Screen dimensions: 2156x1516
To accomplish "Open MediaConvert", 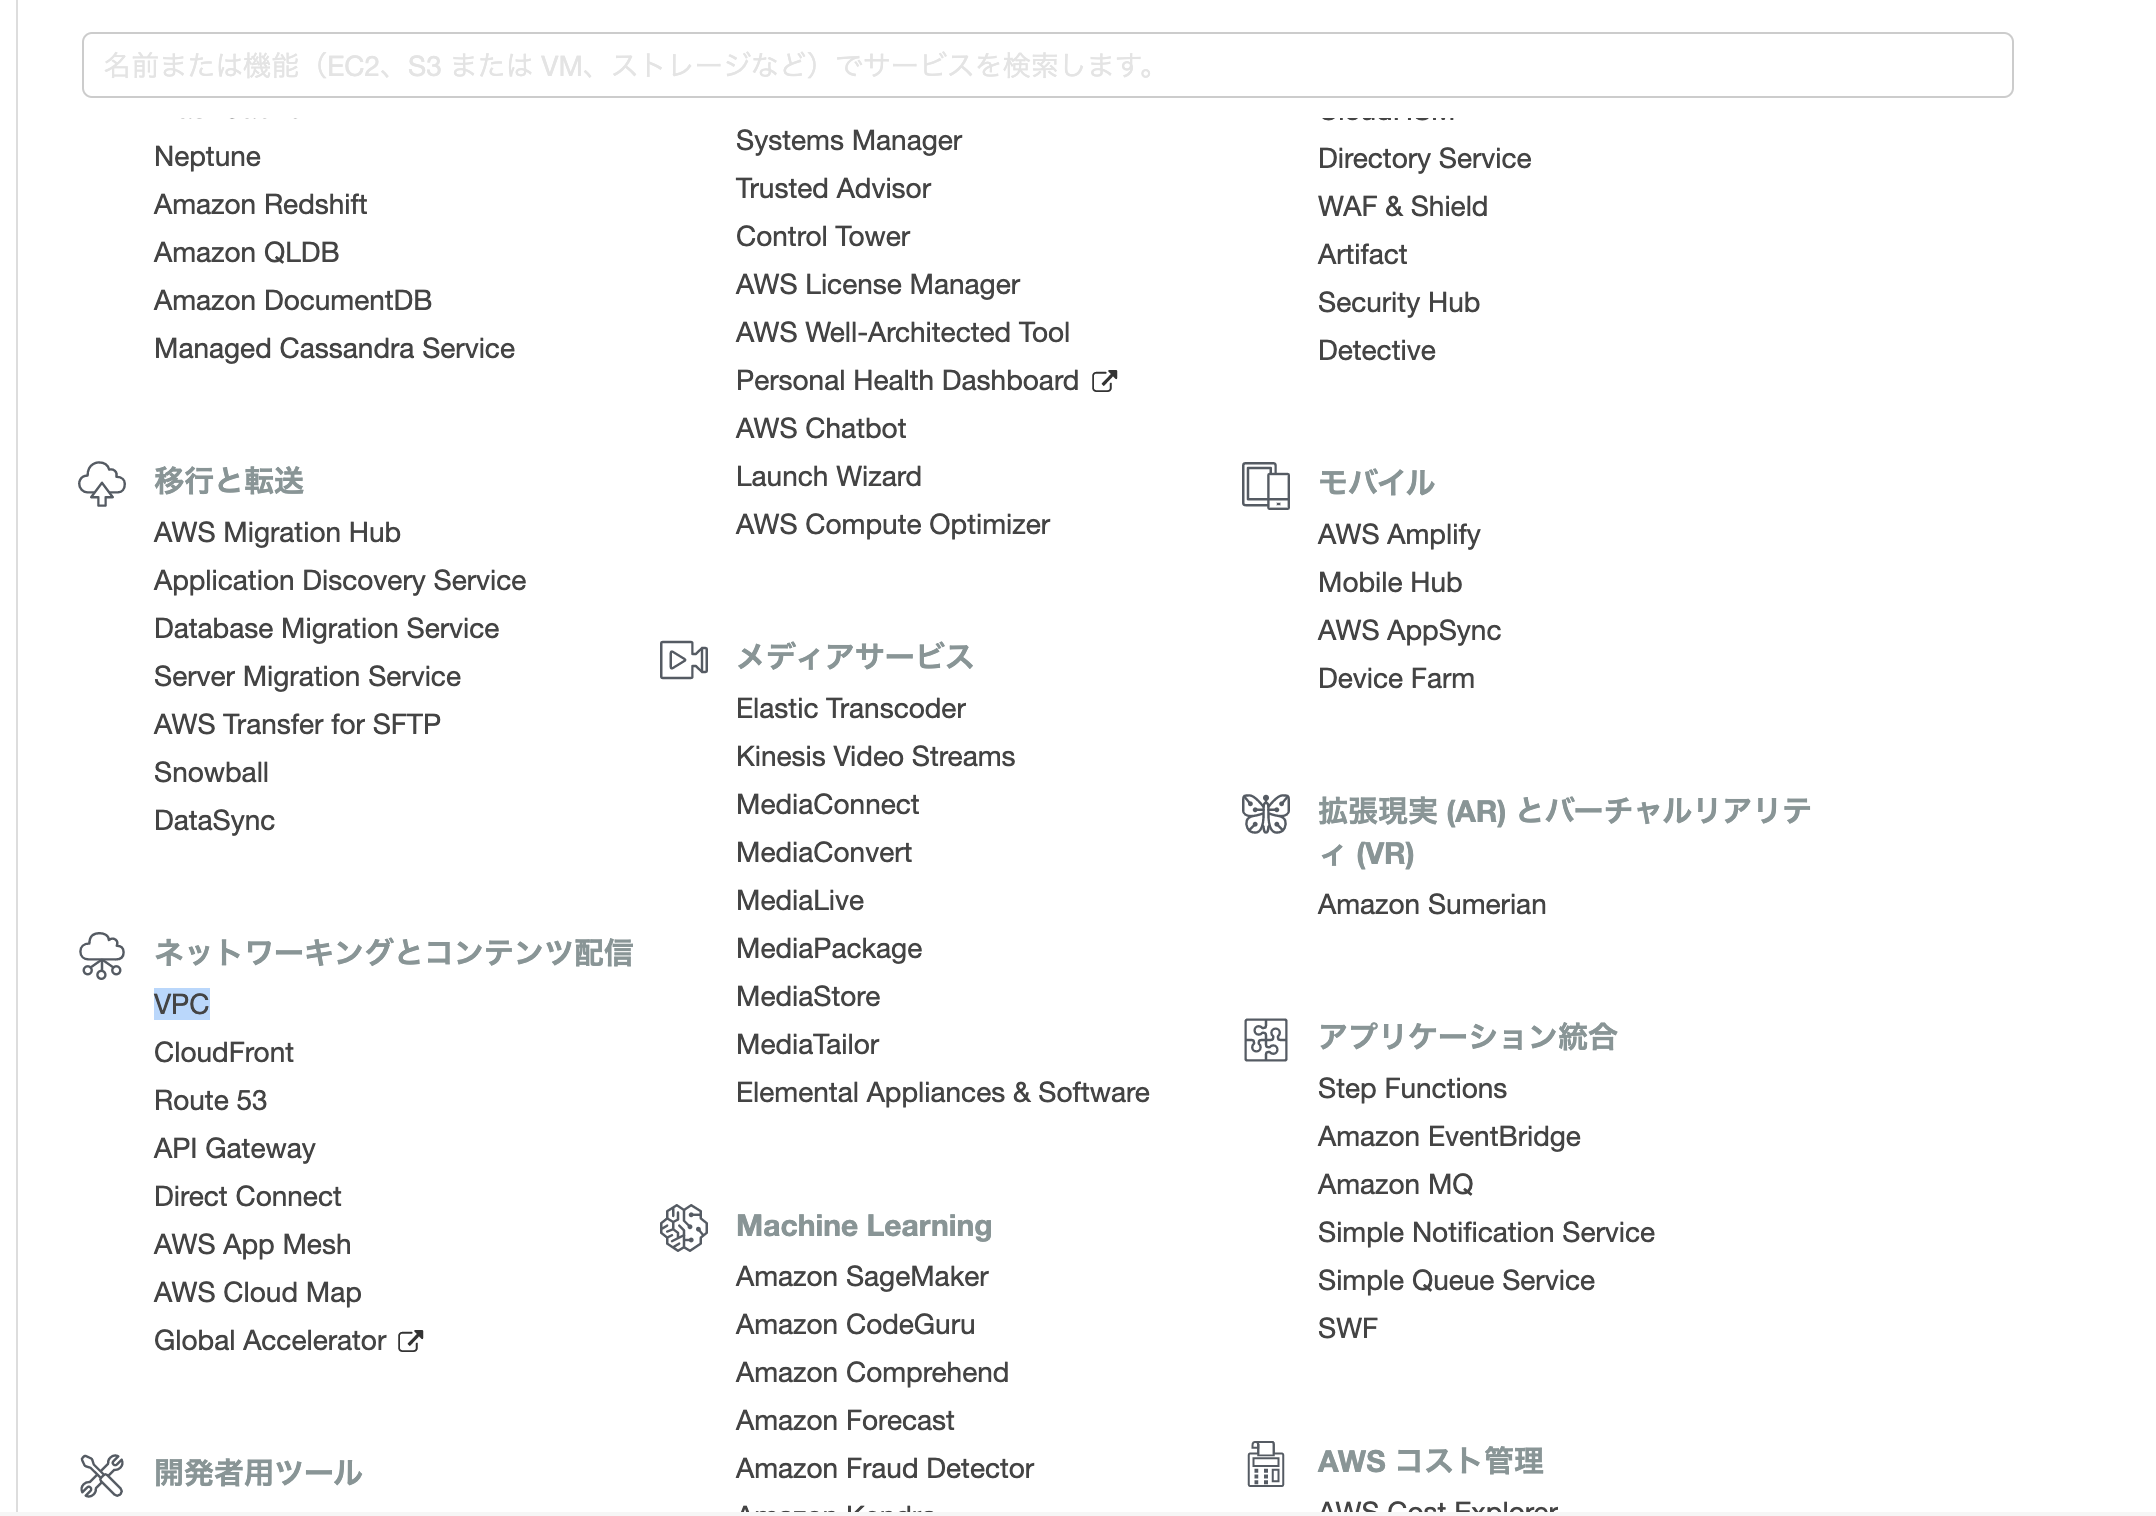I will [x=825, y=852].
